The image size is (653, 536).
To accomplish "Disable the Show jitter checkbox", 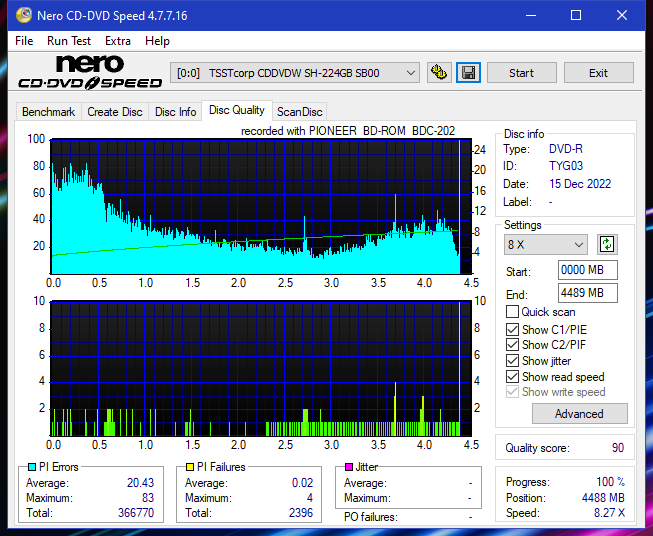I will 512,361.
